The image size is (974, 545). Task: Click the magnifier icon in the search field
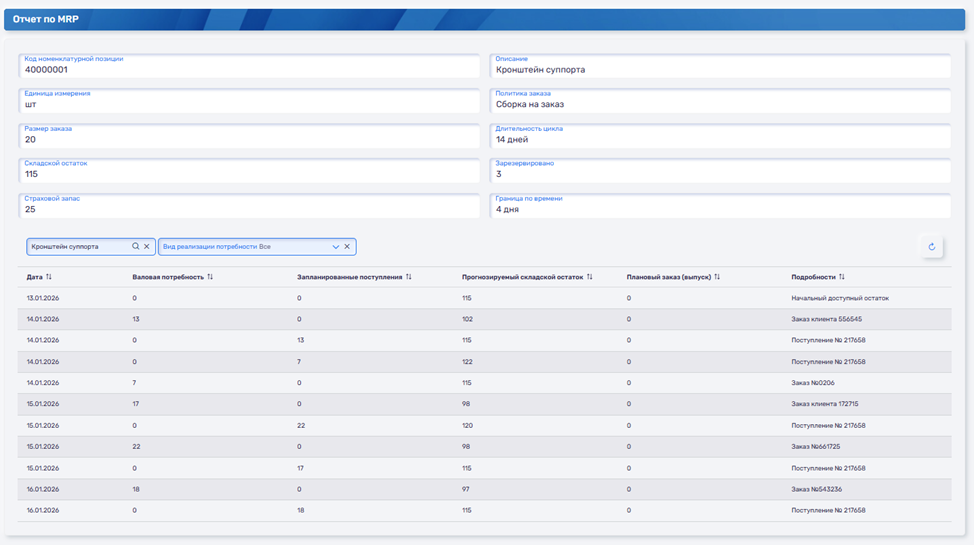(136, 246)
